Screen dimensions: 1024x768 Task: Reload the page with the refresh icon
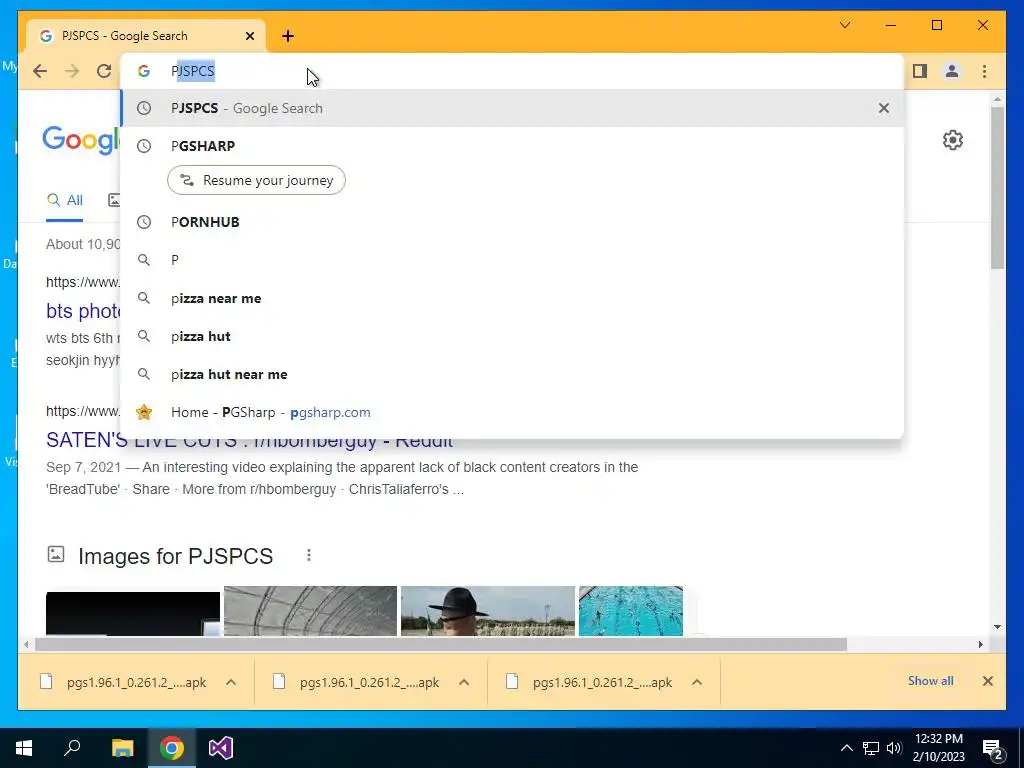(x=104, y=71)
